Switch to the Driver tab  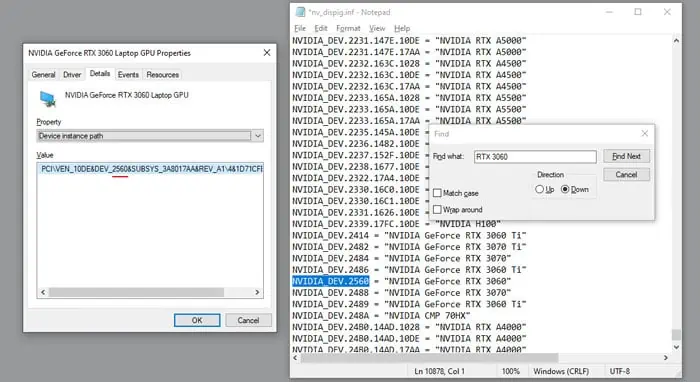[x=72, y=75]
